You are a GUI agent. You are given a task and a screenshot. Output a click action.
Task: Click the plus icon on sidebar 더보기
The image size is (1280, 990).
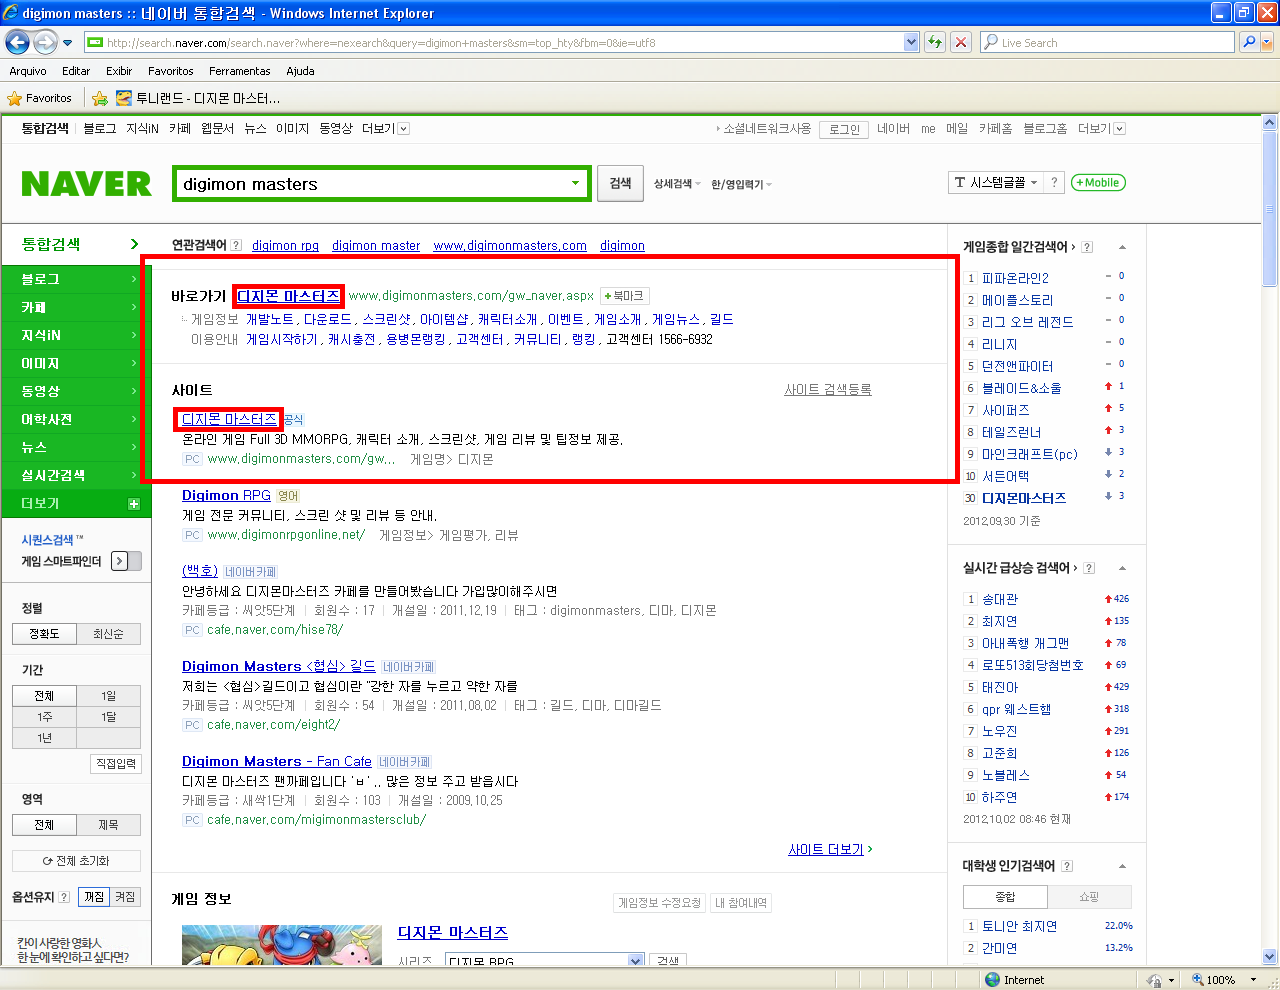[x=134, y=504]
